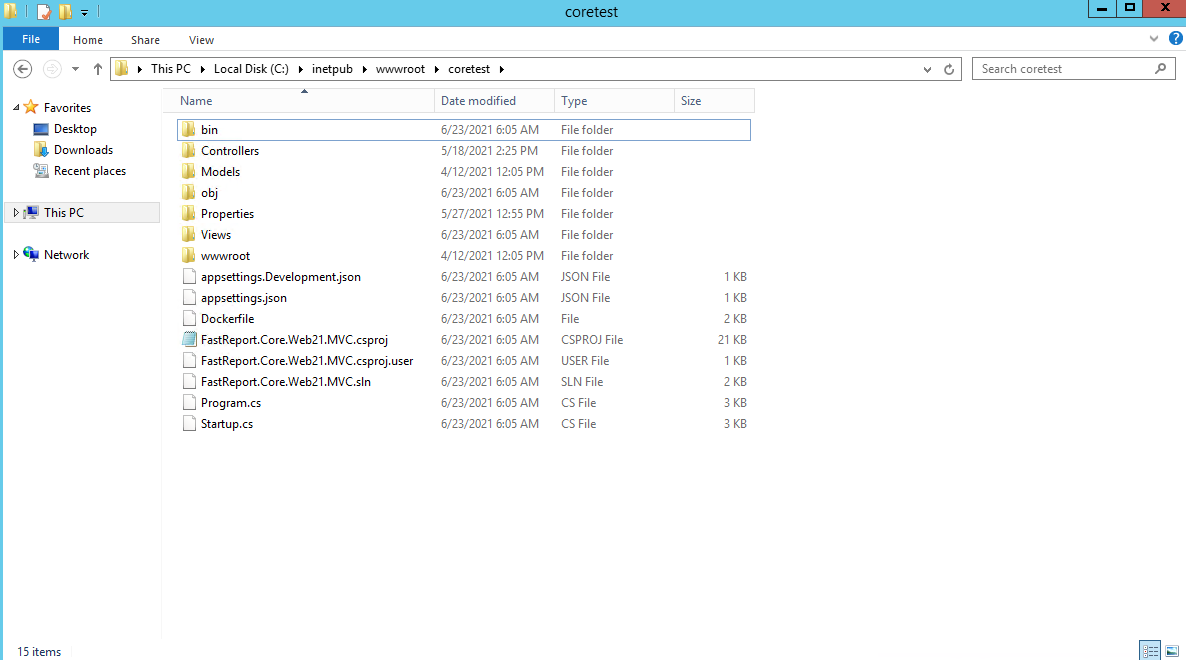This screenshot has width=1186, height=660.
Task: Open the View ribbon tab
Action: (201, 40)
